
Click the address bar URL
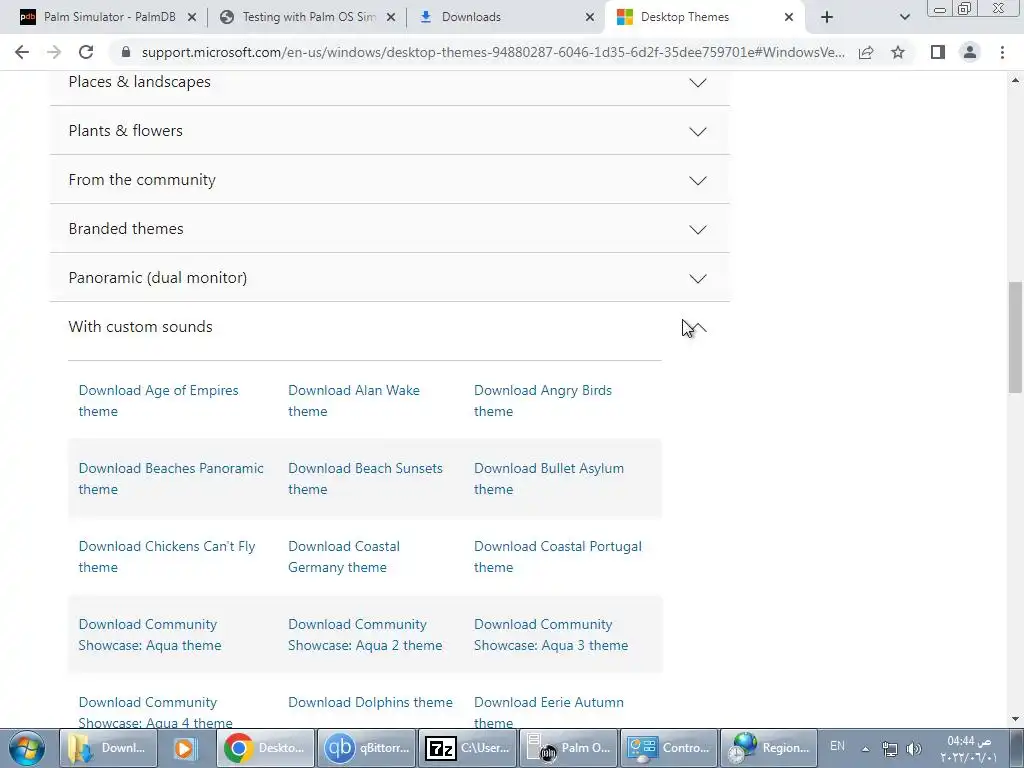tap(493, 52)
